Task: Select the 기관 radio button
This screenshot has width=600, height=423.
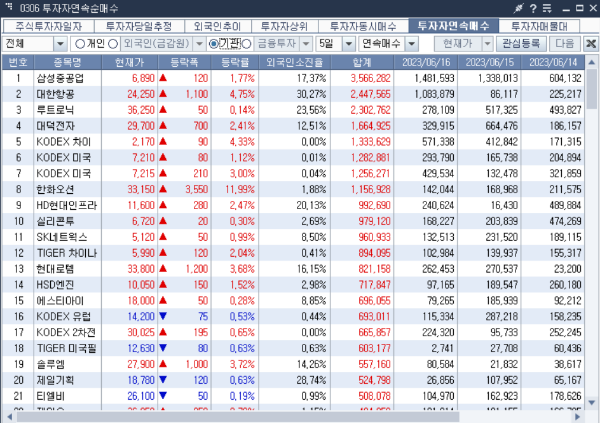Action: (x=214, y=44)
